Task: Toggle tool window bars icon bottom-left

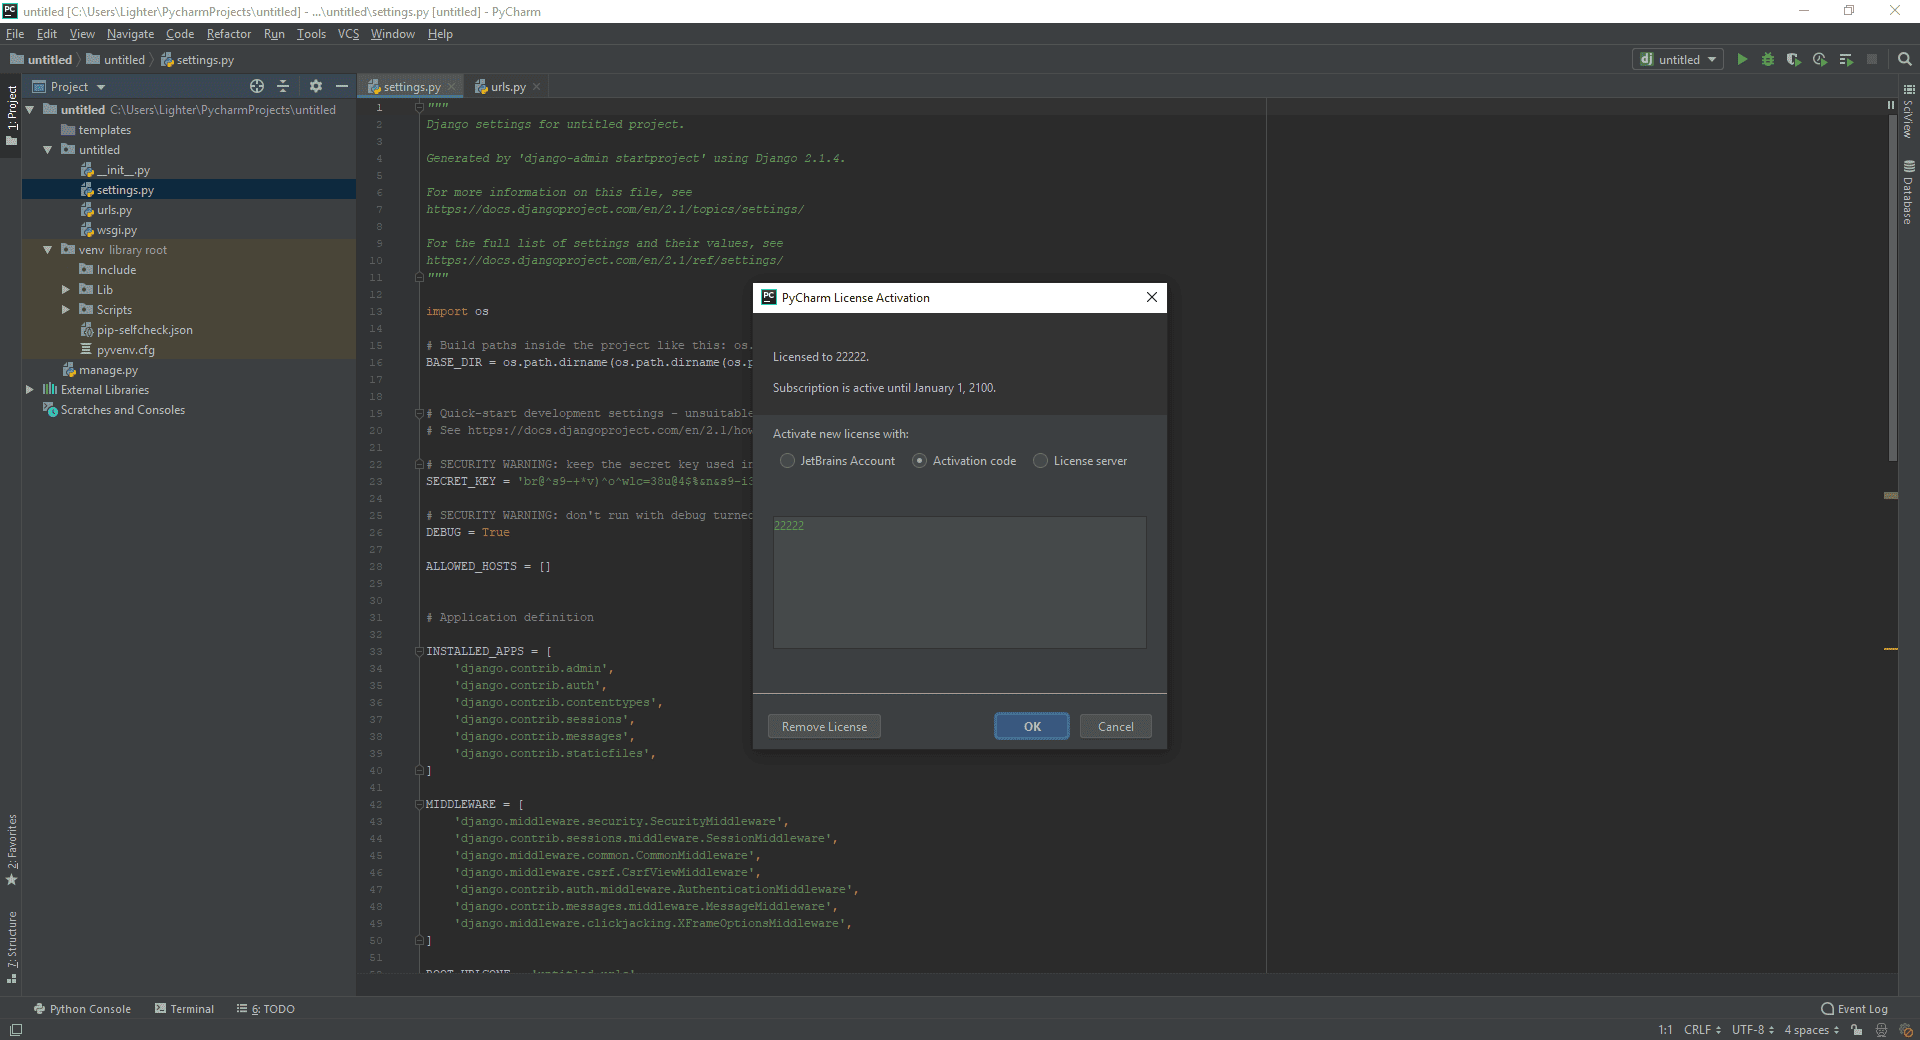Action: (15, 1030)
